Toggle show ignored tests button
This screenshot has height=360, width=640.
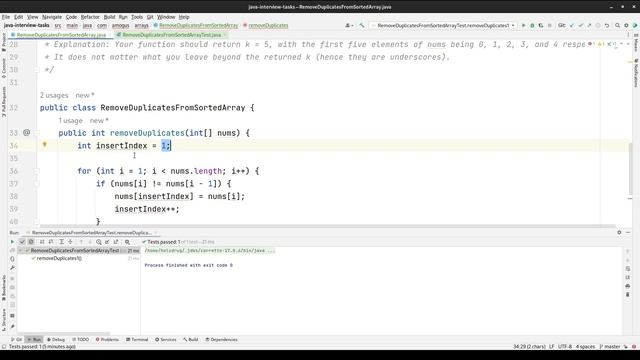pos(31,242)
